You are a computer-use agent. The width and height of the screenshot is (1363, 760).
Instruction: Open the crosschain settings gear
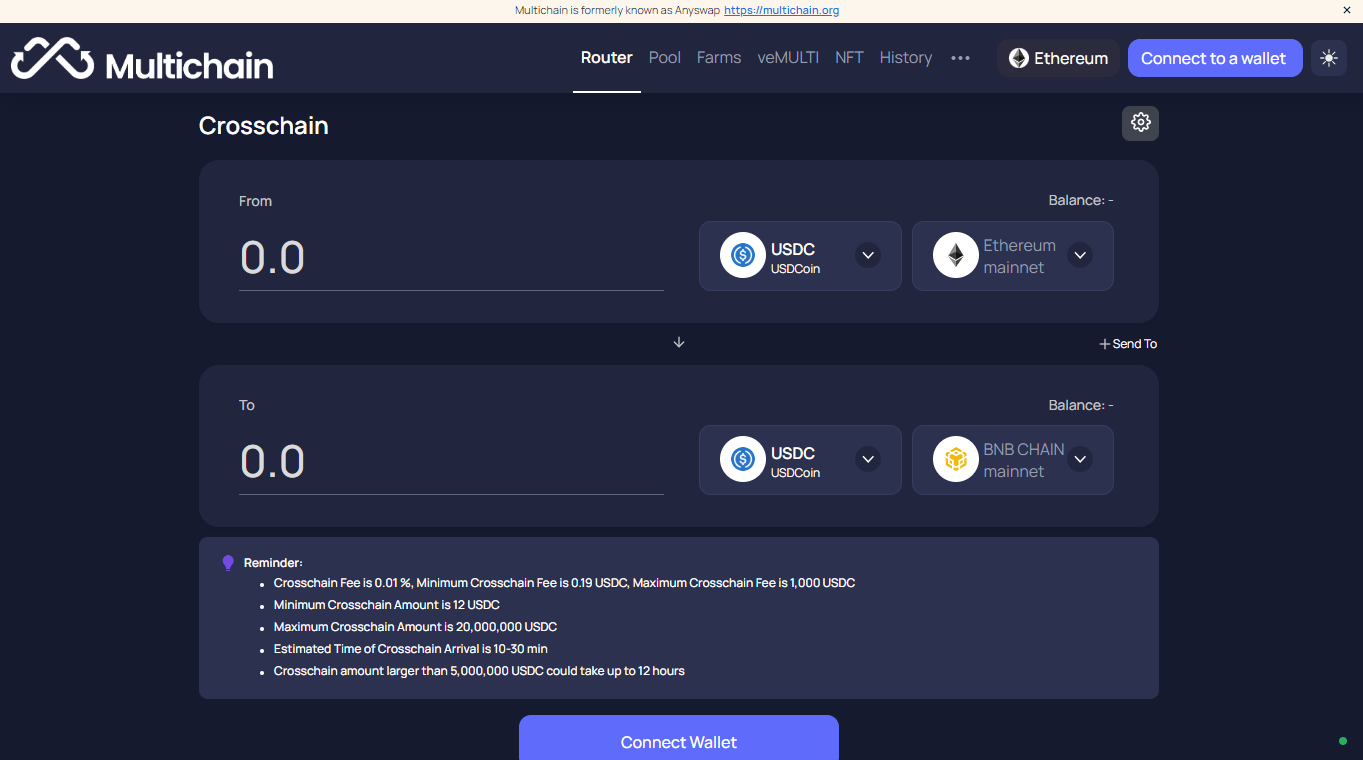pos(1140,123)
